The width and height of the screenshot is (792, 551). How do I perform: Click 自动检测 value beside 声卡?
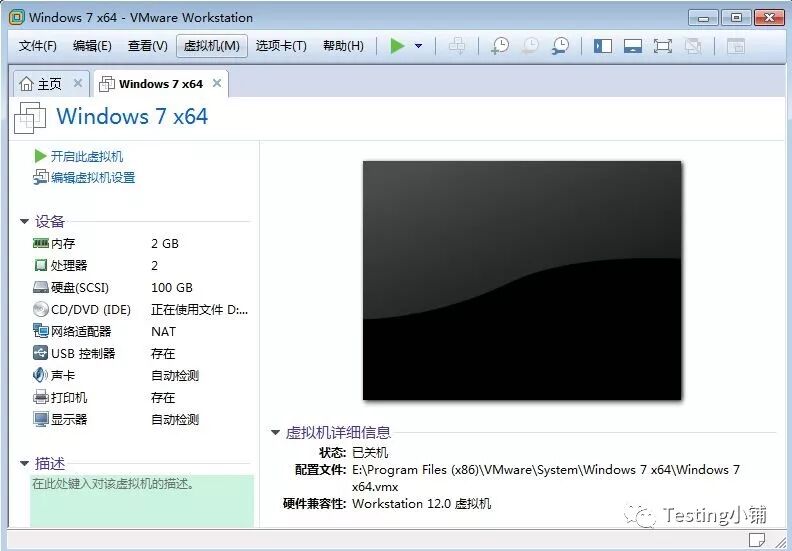[x=175, y=375]
